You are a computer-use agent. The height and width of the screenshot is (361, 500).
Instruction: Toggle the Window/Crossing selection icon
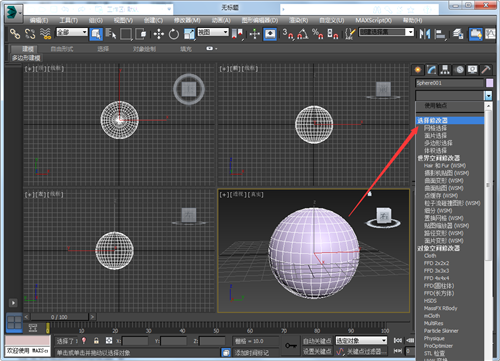click(x=141, y=34)
